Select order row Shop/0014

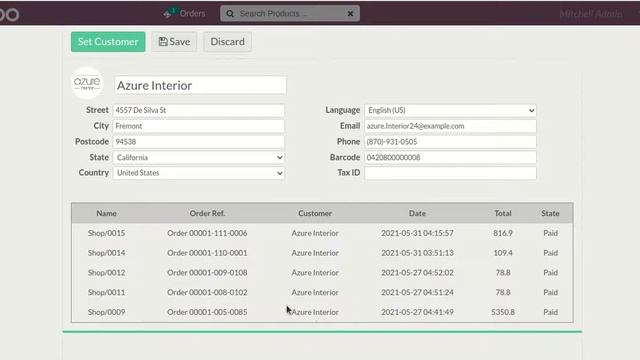coord(322,253)
